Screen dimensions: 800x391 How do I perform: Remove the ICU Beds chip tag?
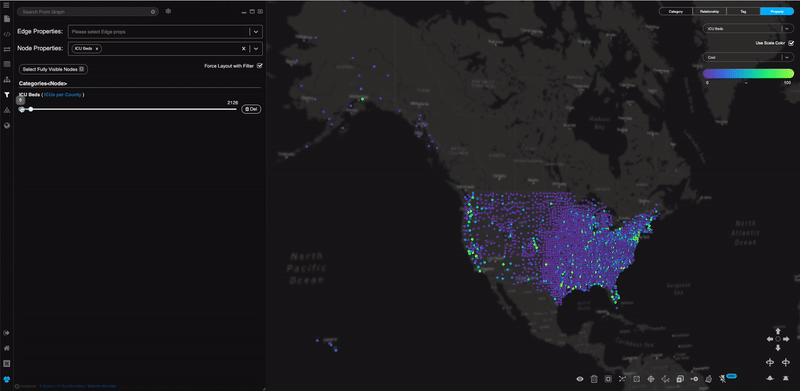96,48
